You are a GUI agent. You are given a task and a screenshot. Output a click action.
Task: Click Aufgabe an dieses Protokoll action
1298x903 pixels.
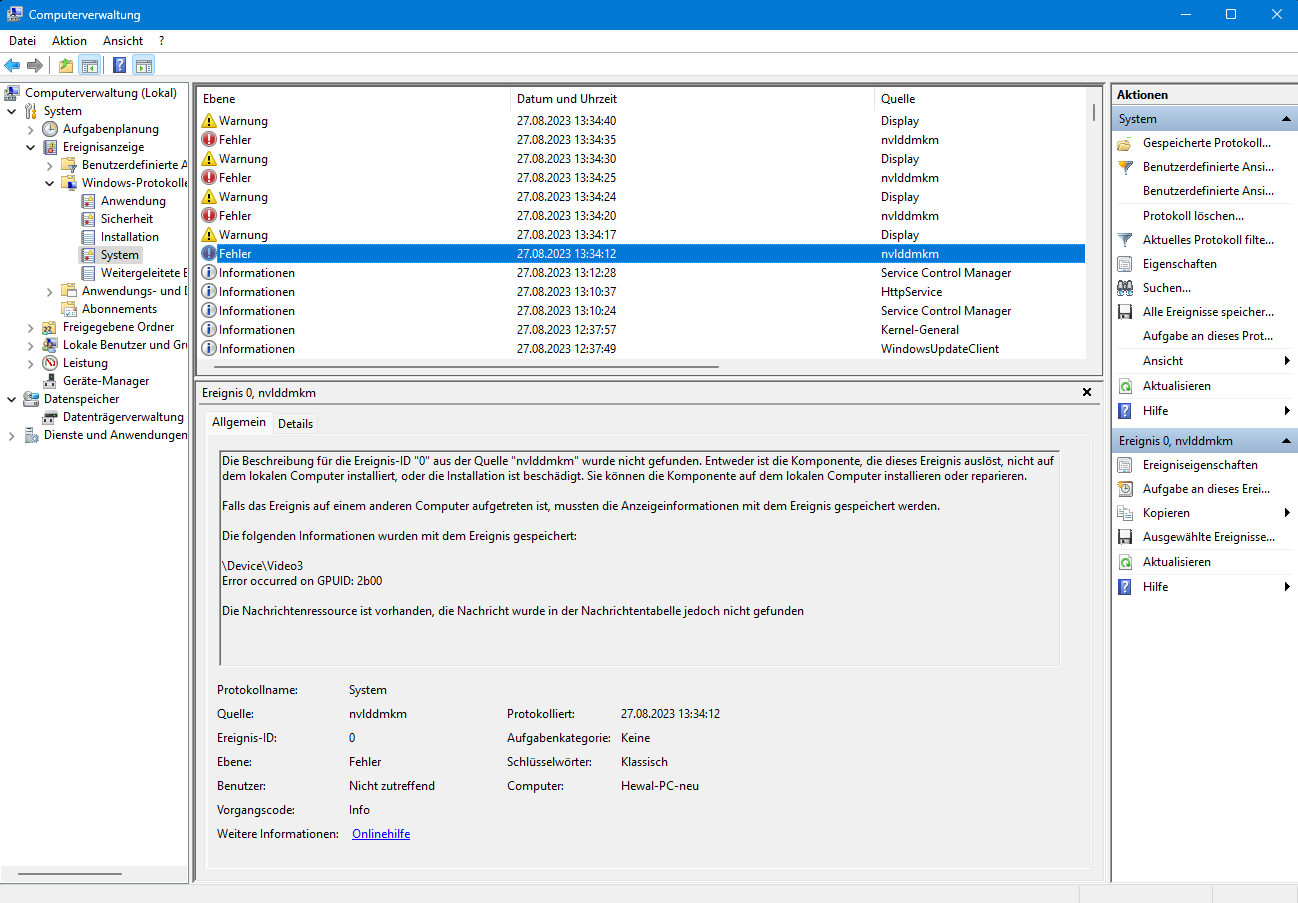click(x=1207, y=336)
